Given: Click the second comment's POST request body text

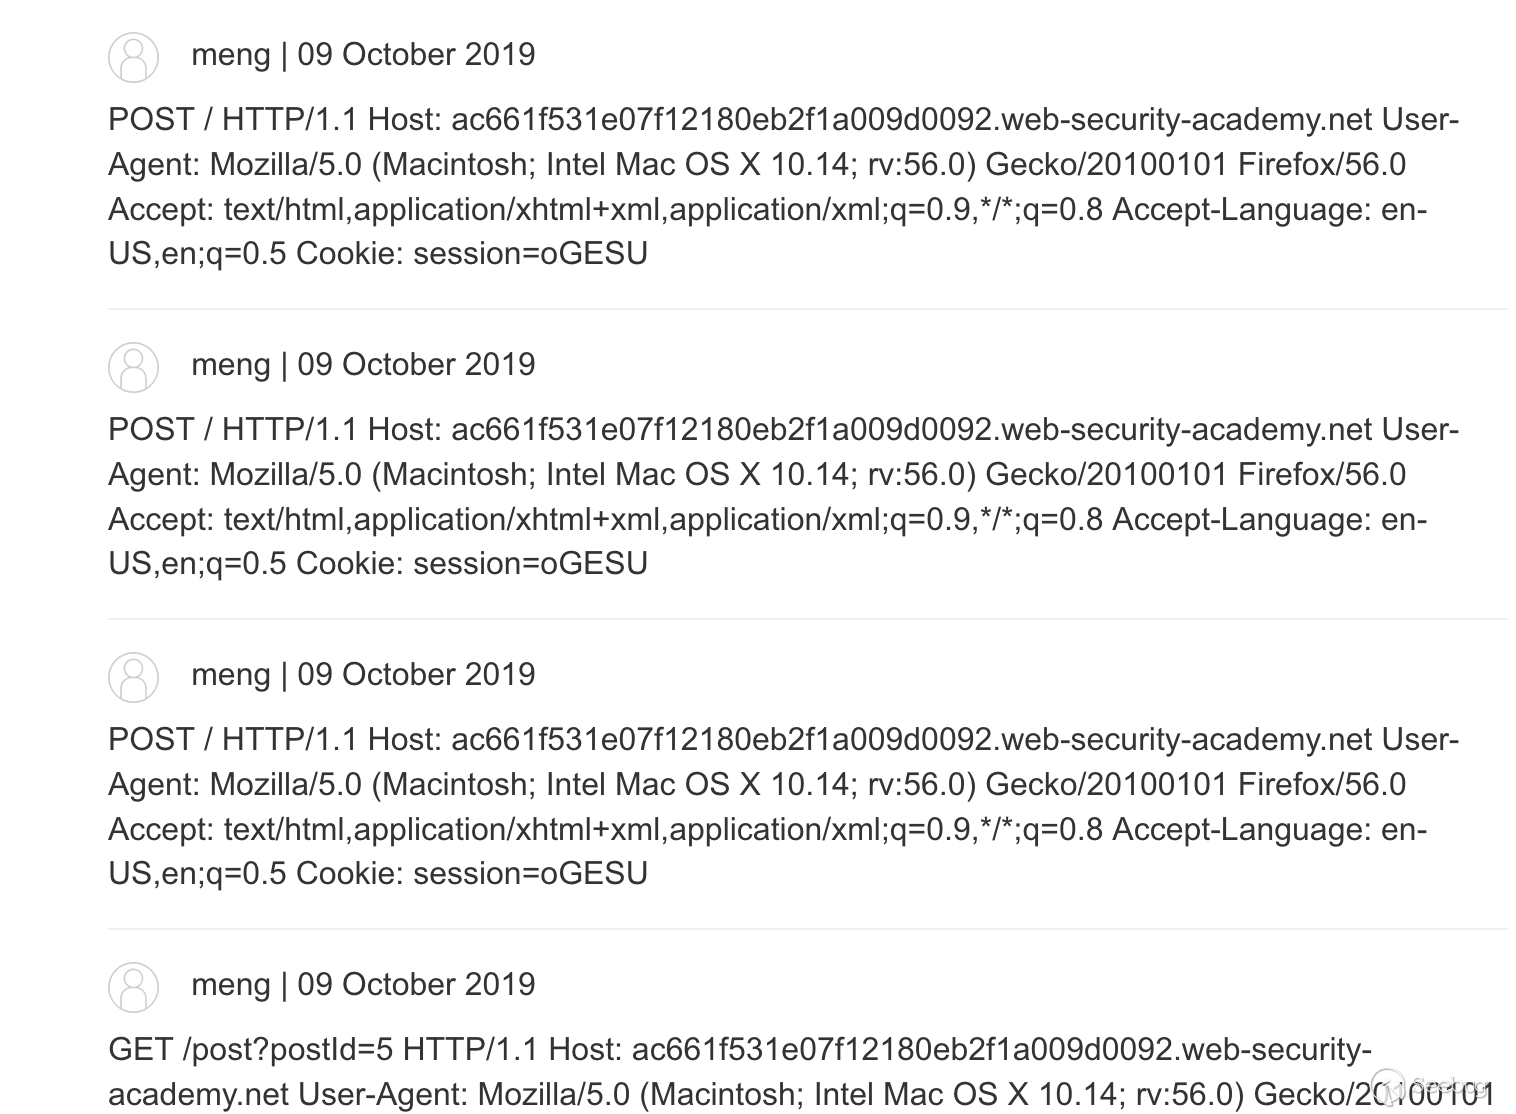Looking at the screenshot, I should coord(784,497).
